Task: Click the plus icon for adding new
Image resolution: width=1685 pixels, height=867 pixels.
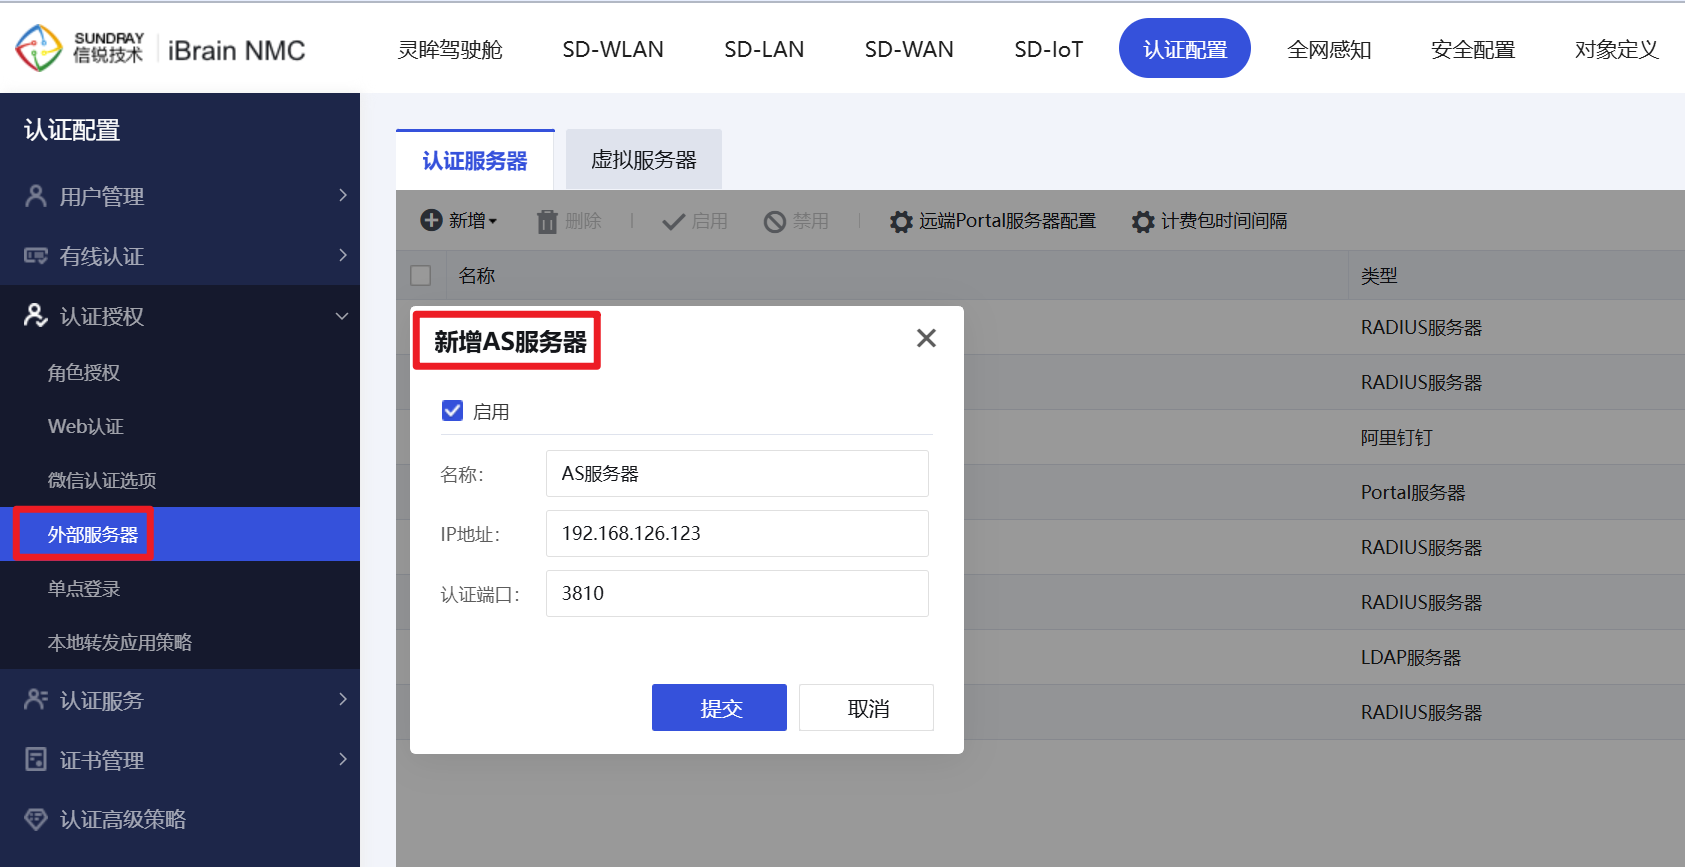Action: pos(431,220)
